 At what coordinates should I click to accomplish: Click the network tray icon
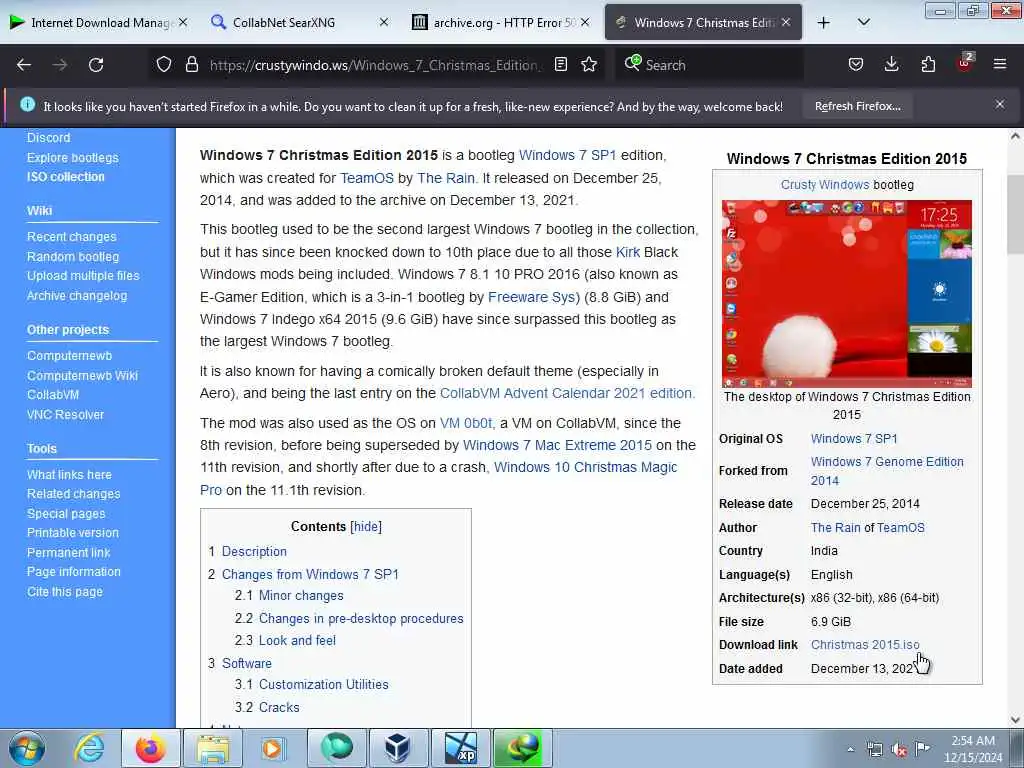874,750
